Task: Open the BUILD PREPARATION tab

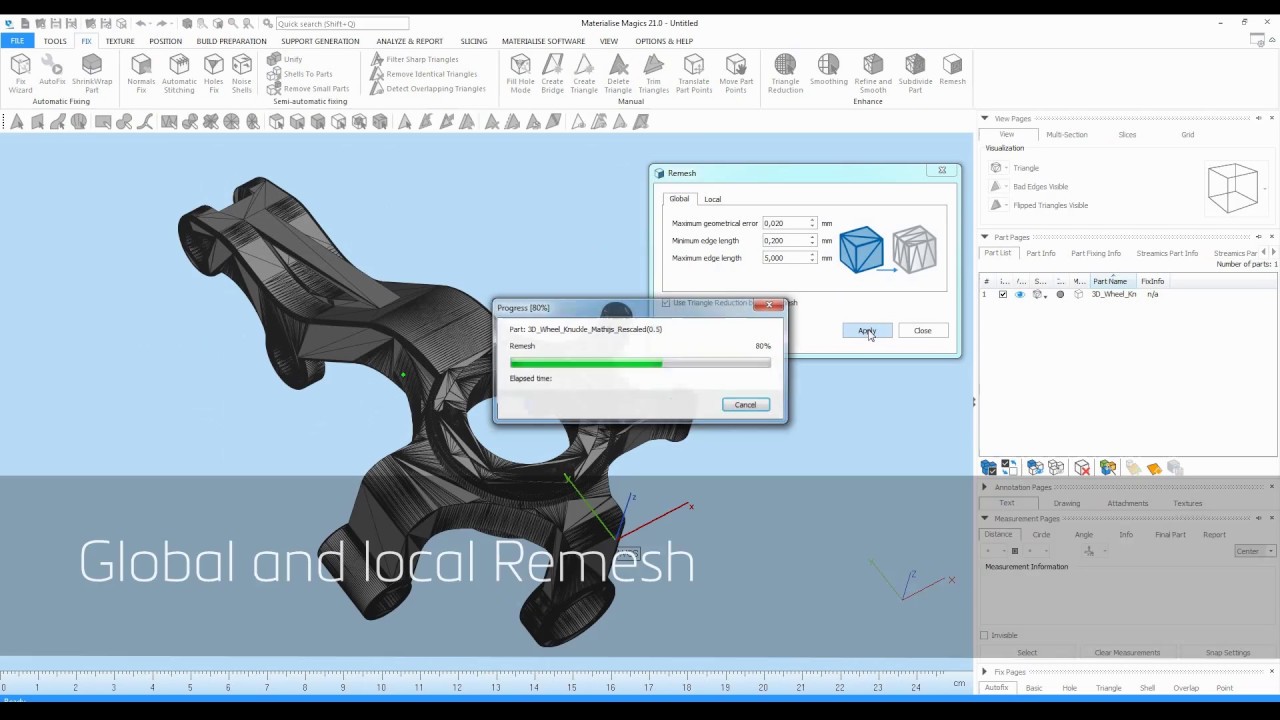Action: coord(231,41)
